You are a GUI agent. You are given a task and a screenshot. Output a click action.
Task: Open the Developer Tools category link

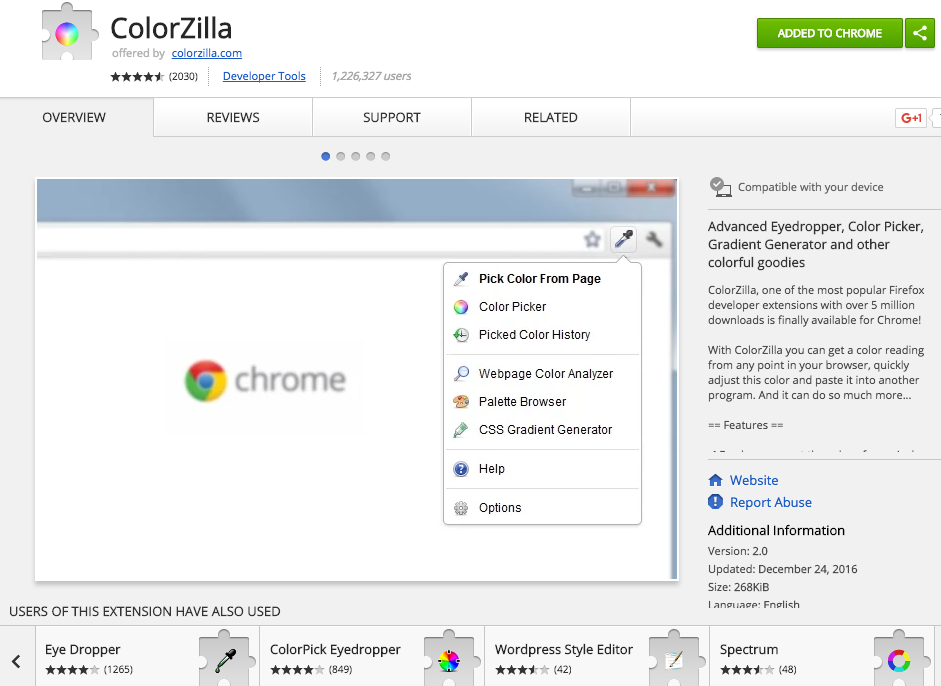[x=264, y=76]
